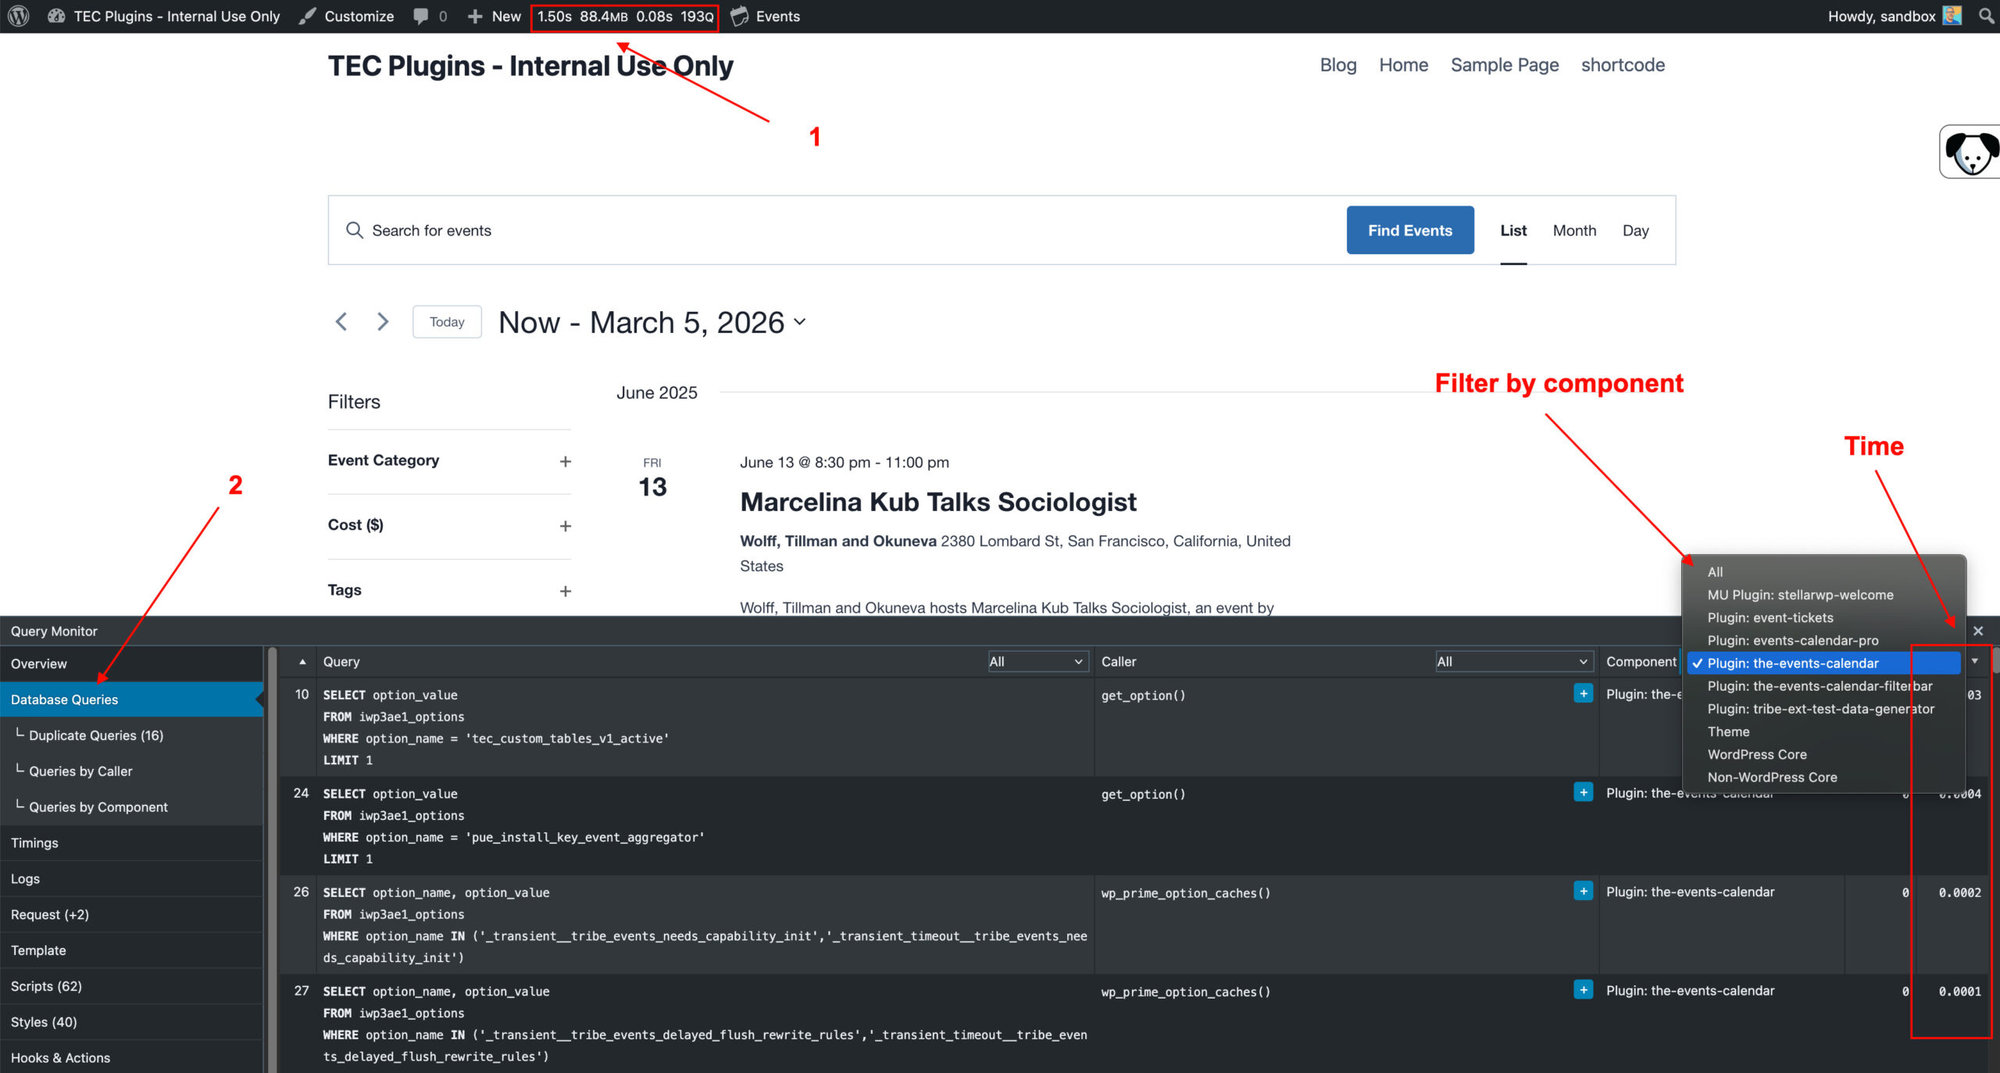
Task: Switch to Month view
Action: click(1574, 230)
